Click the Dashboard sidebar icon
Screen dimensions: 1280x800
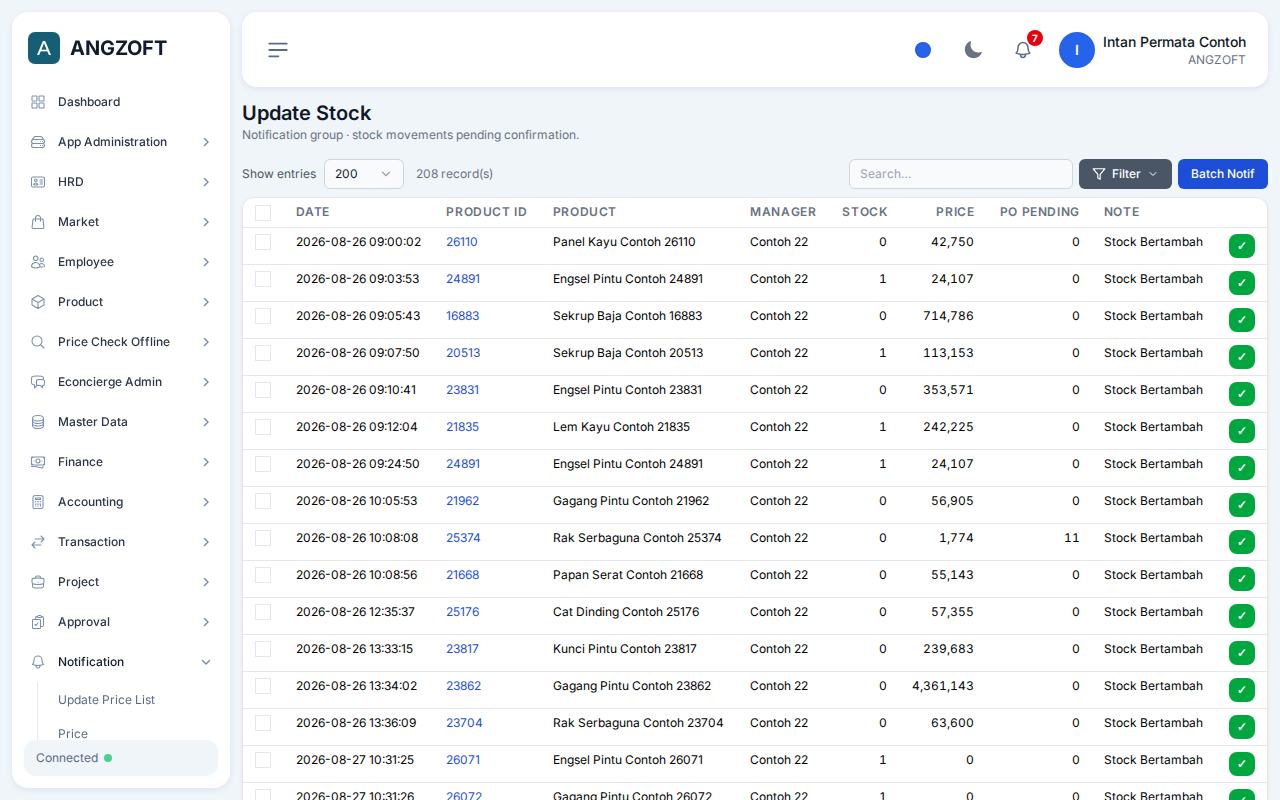38,102
